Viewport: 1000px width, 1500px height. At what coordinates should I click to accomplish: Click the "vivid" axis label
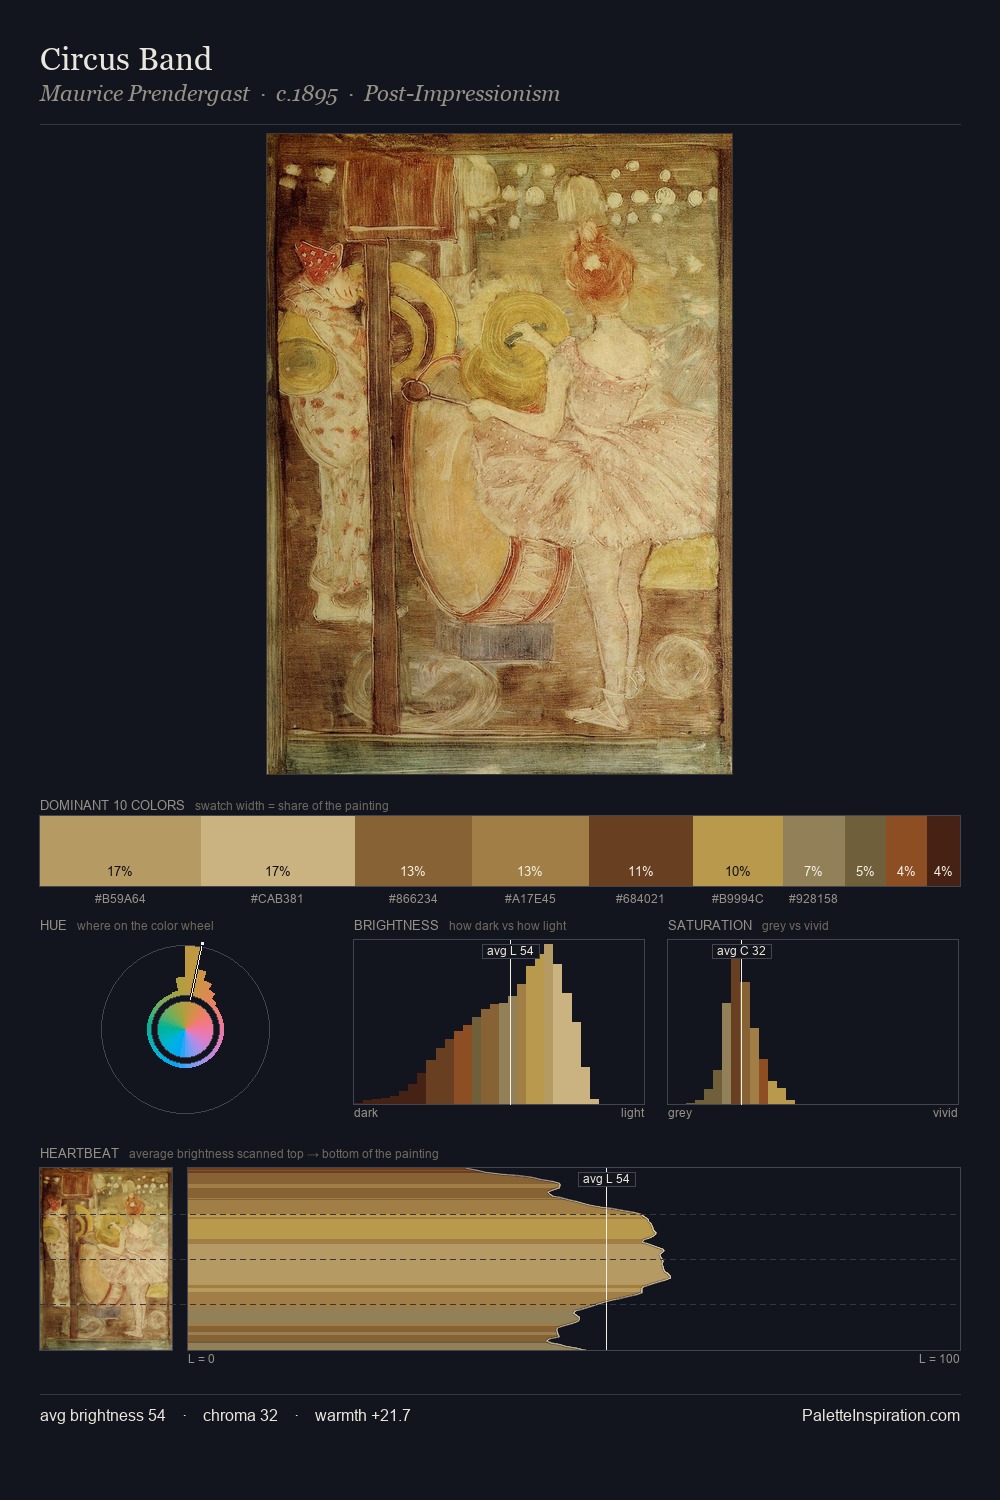pyautogui.click(x=945, y=1113)
